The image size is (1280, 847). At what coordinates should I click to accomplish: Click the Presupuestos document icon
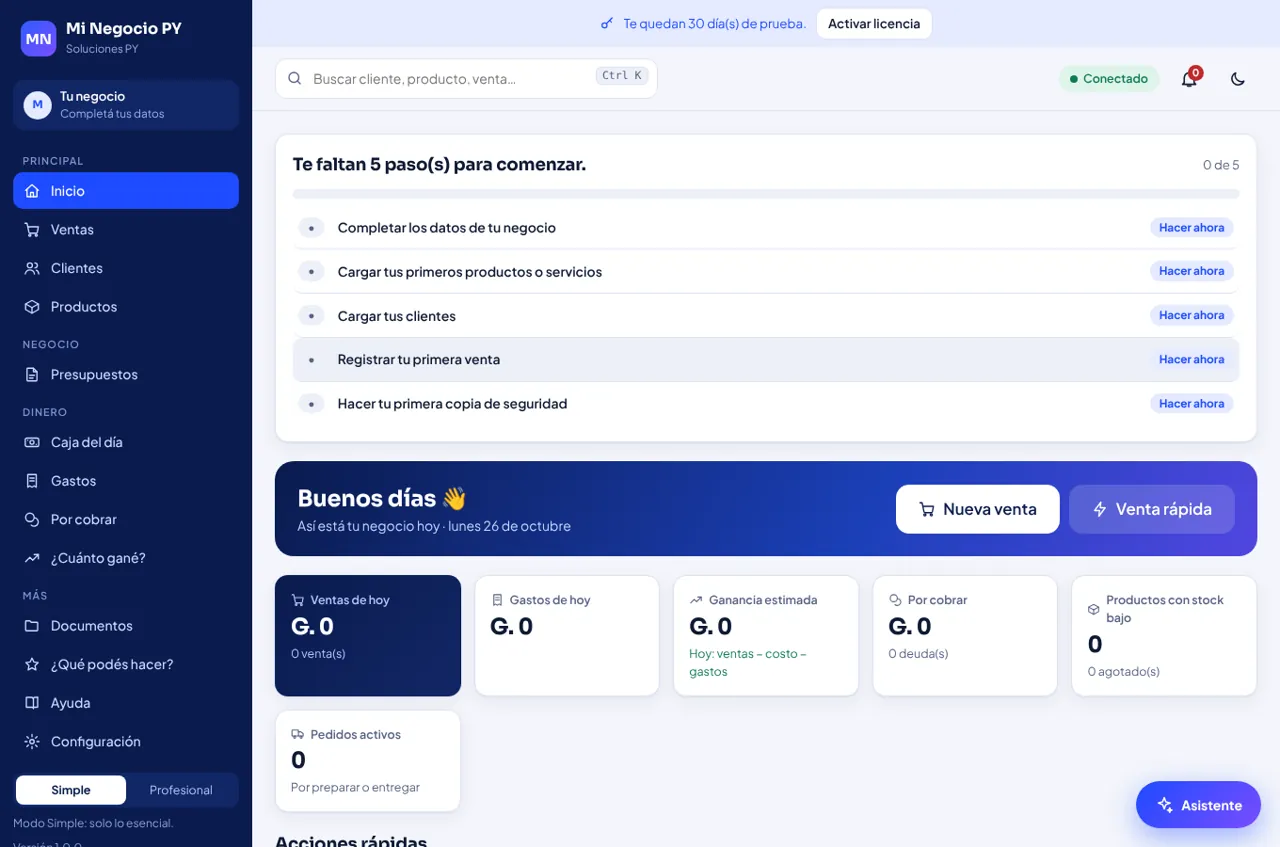tap(32, 375)
